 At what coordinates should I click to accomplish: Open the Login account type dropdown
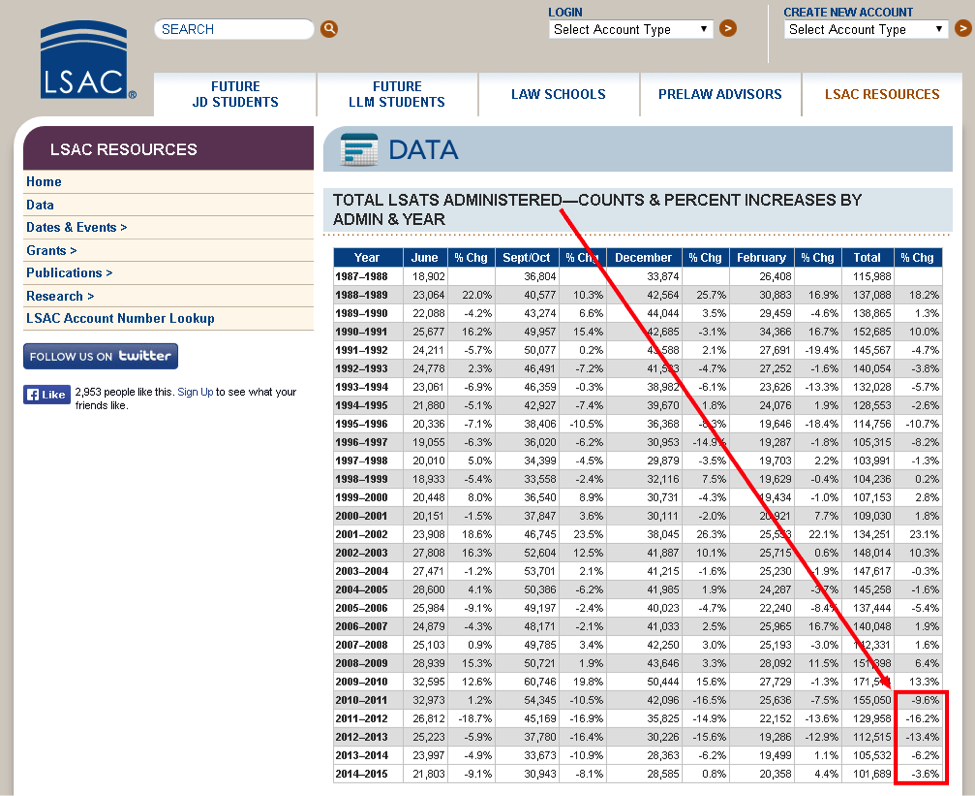pyautogui.click(x=632, y=29)
